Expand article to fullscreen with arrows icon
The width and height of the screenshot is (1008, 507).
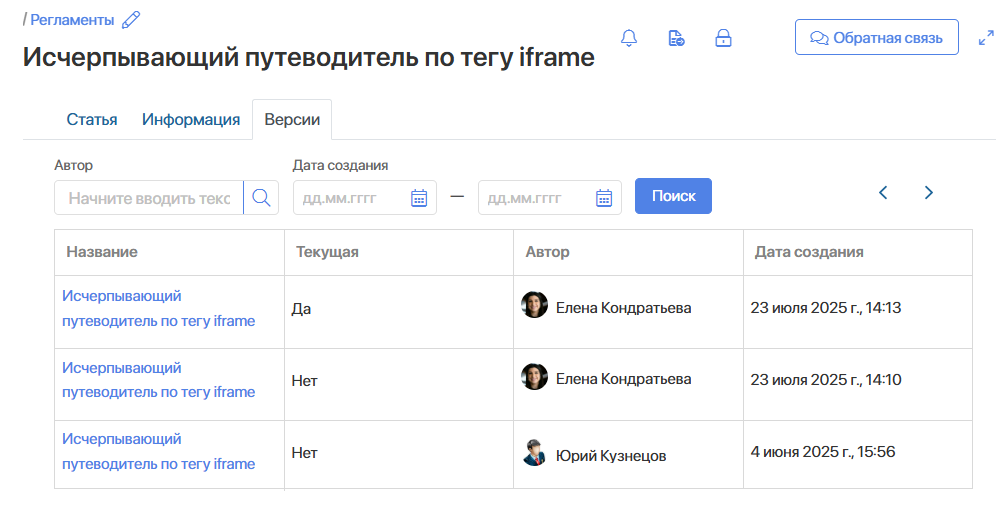click(x=986, y=38)
